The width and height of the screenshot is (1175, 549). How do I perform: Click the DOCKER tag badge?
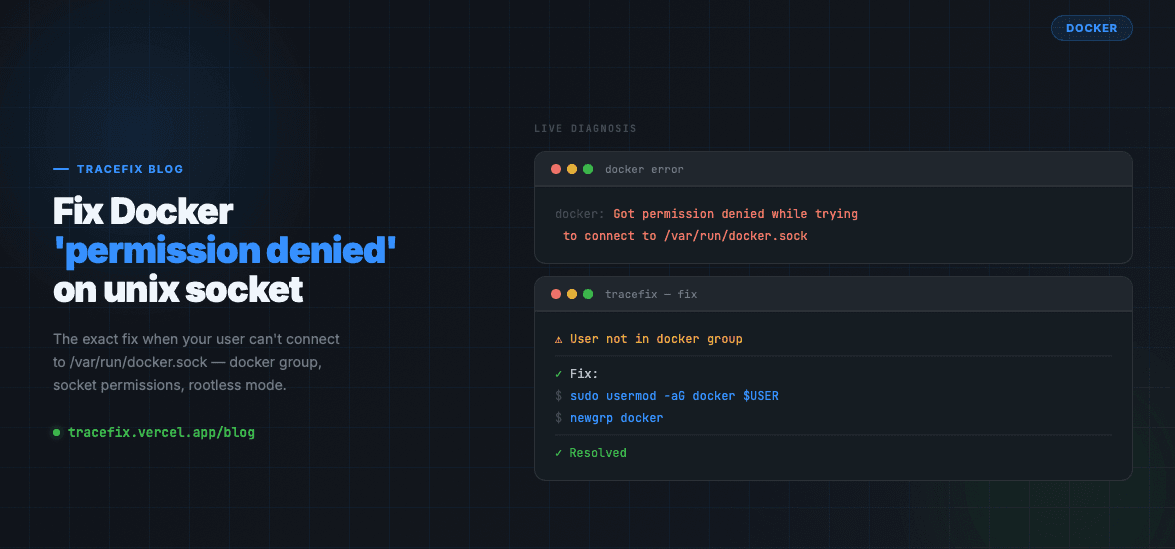pos(1092,28)
